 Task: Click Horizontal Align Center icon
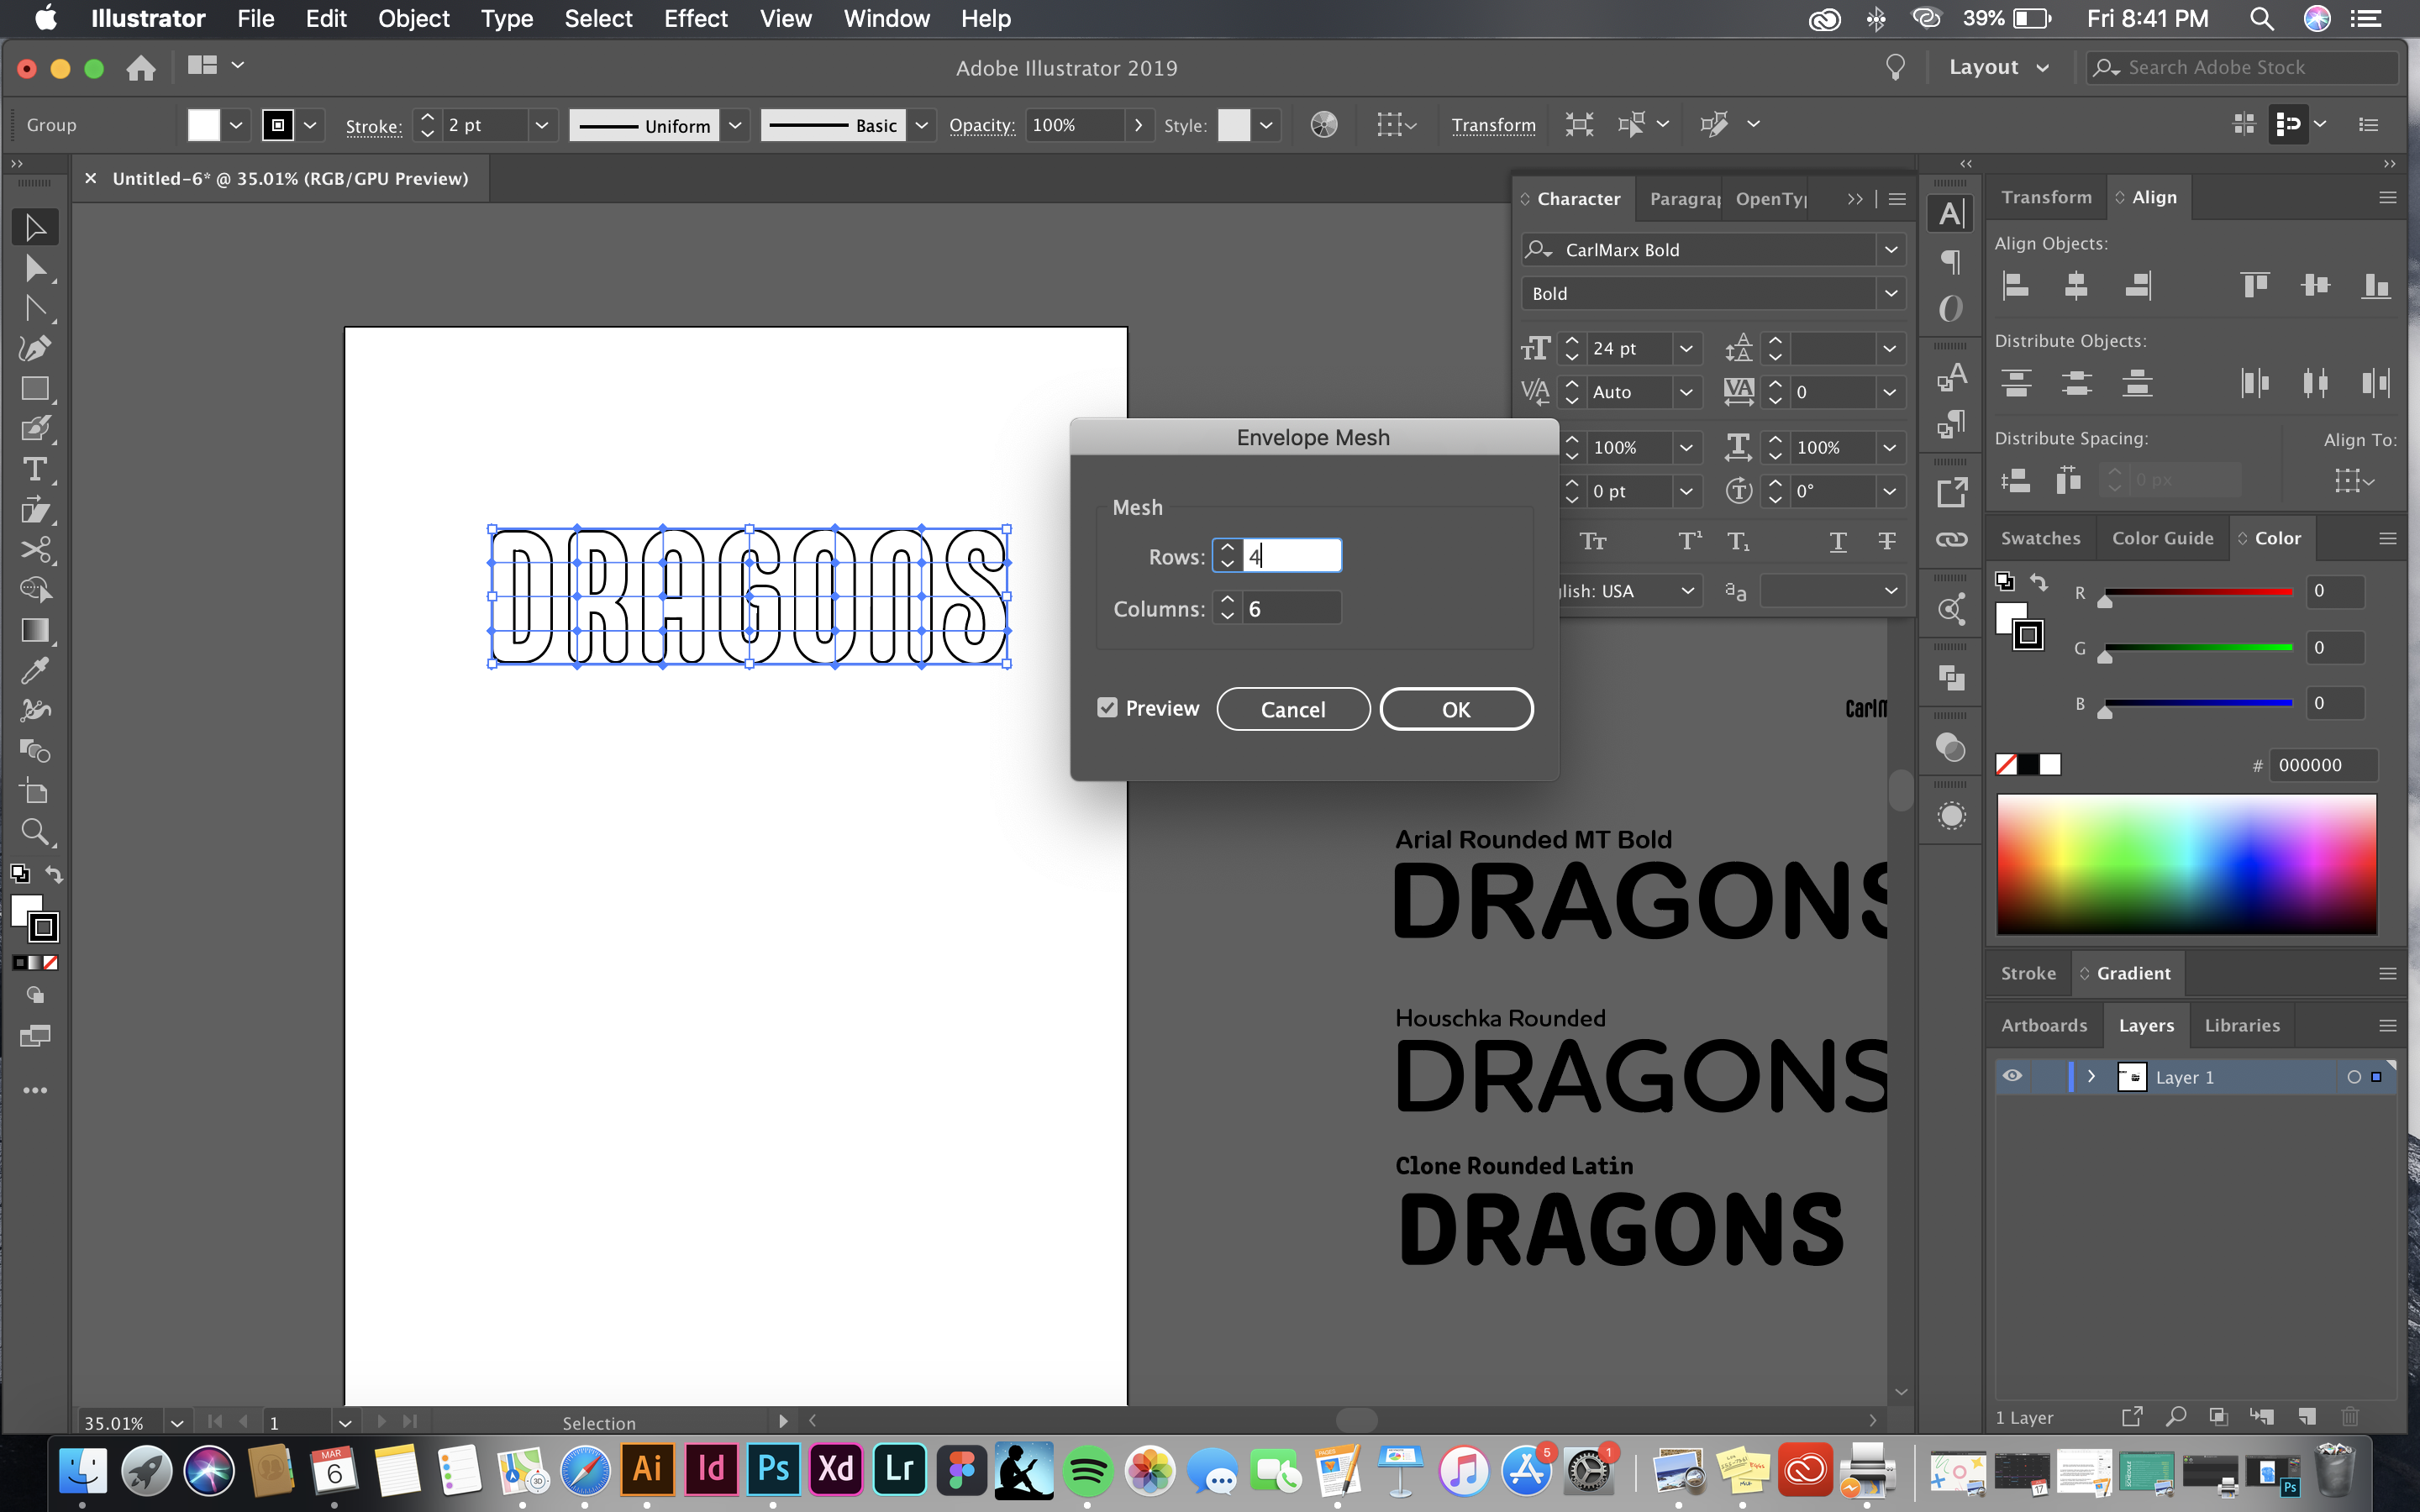pyautogui.click(x=2076, y=286)
